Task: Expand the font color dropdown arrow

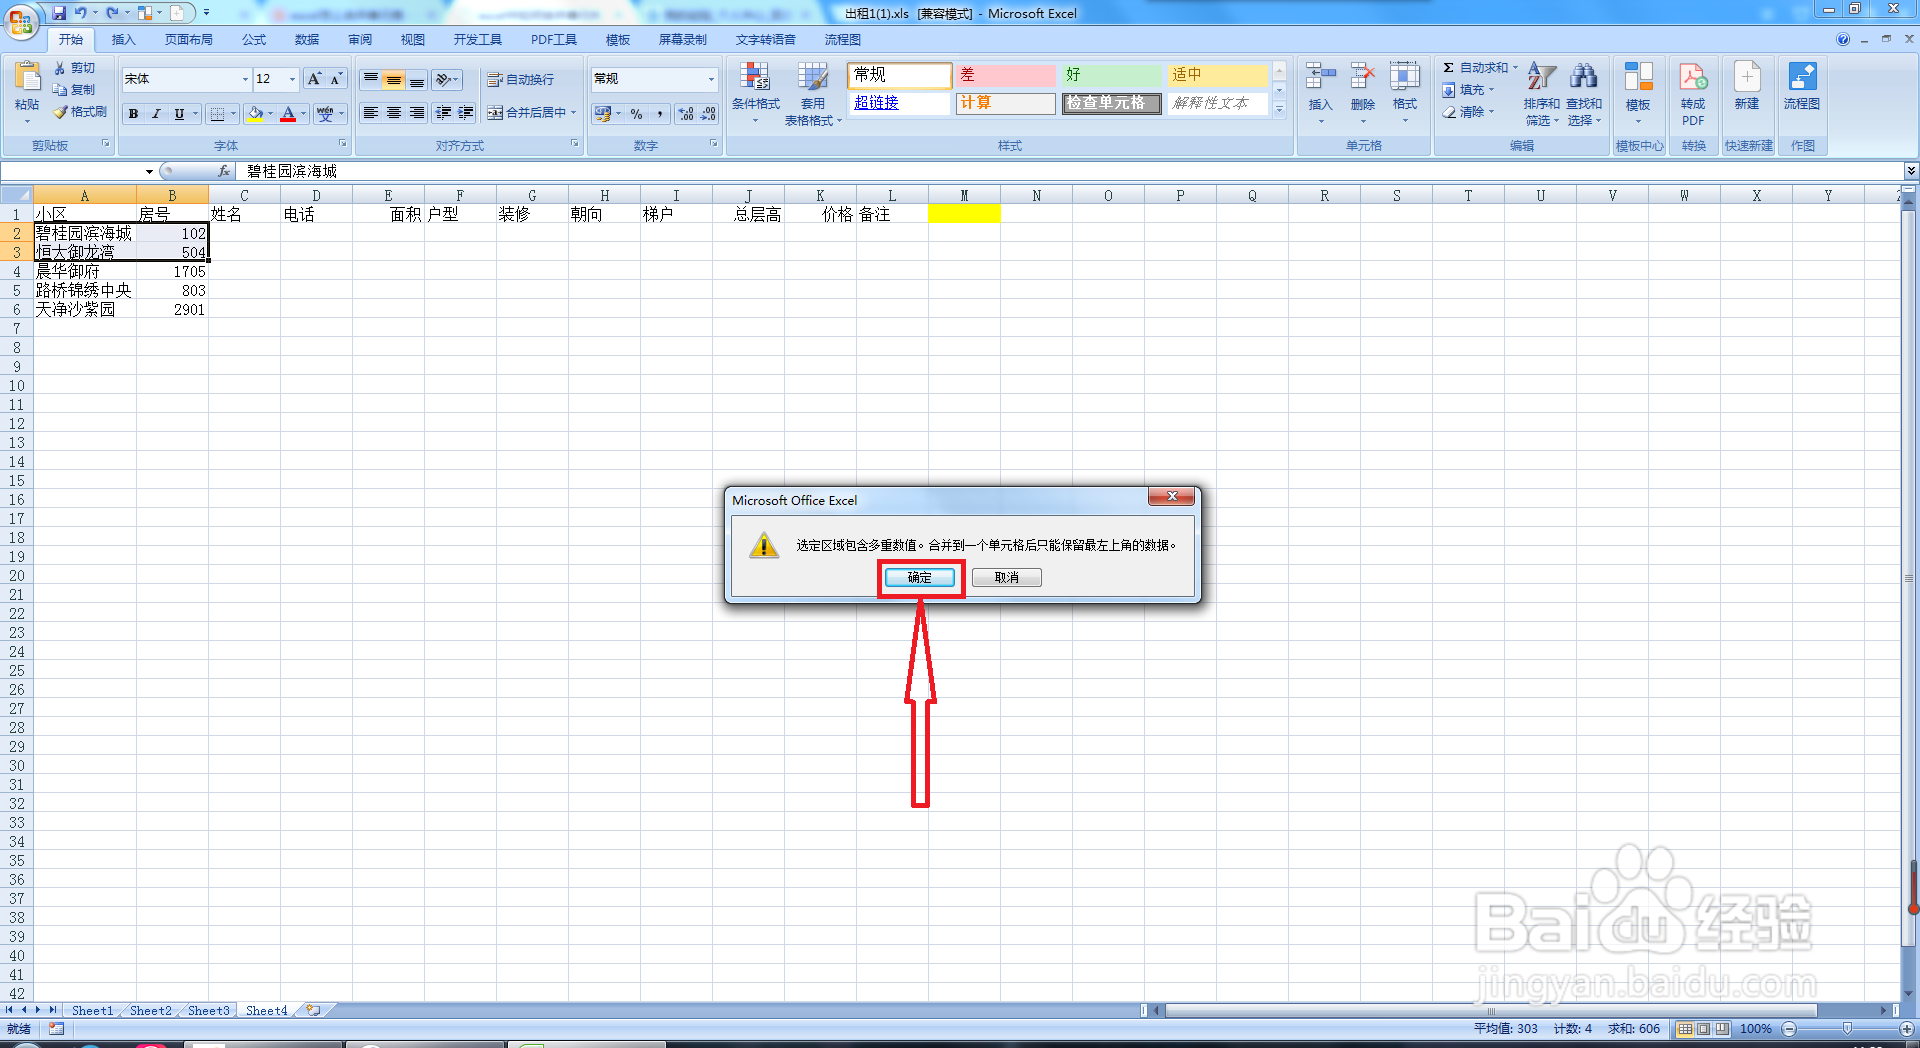Action: point(303,114)
